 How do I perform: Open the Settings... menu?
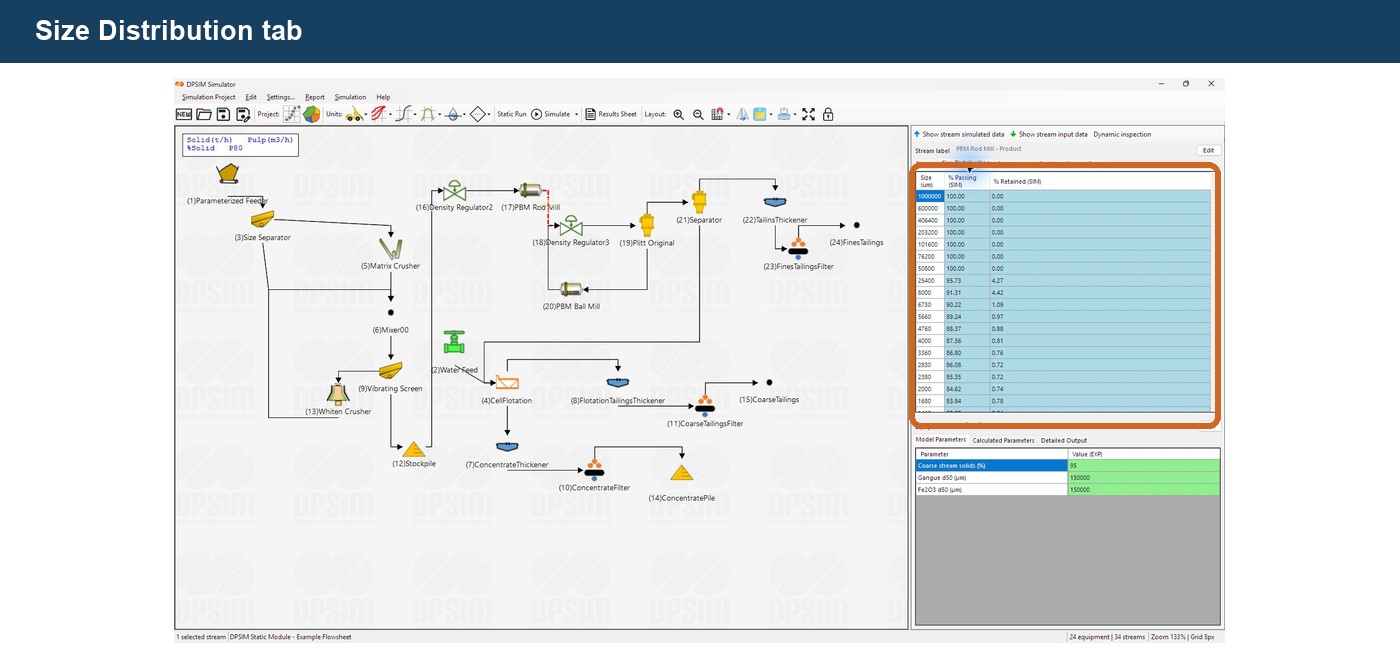tap(281, 97)
